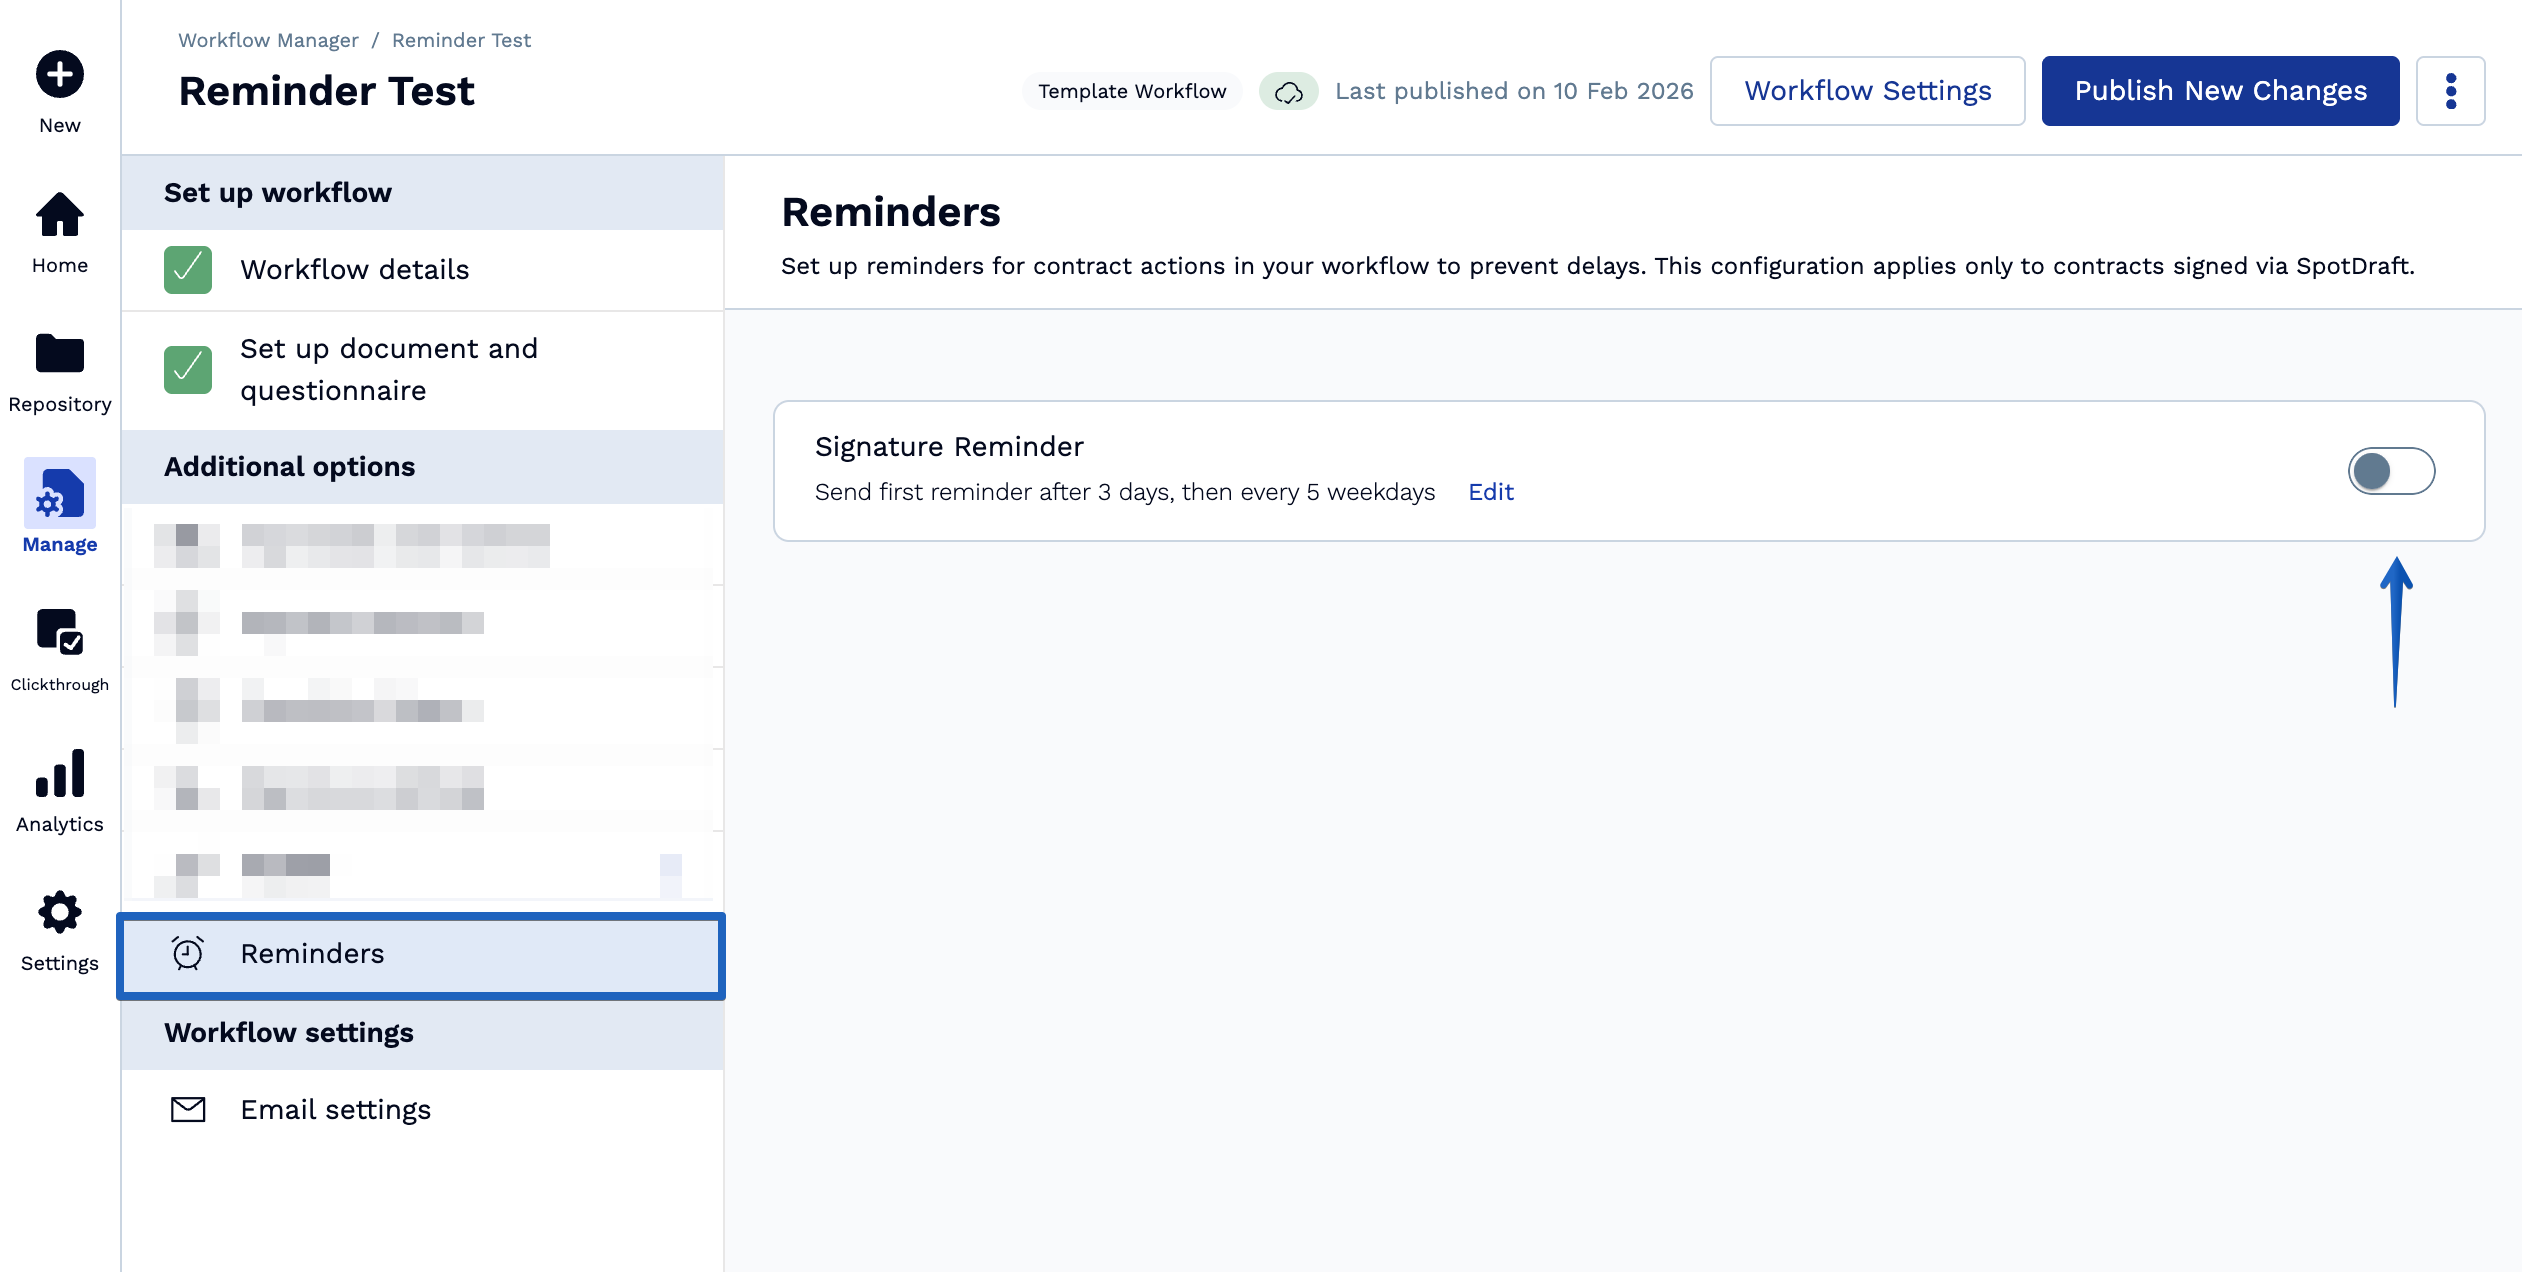This screenshot has height=1272, width=2522.
Task: Click the Workflow details green checkmark
Action: (x=186, y=269)
